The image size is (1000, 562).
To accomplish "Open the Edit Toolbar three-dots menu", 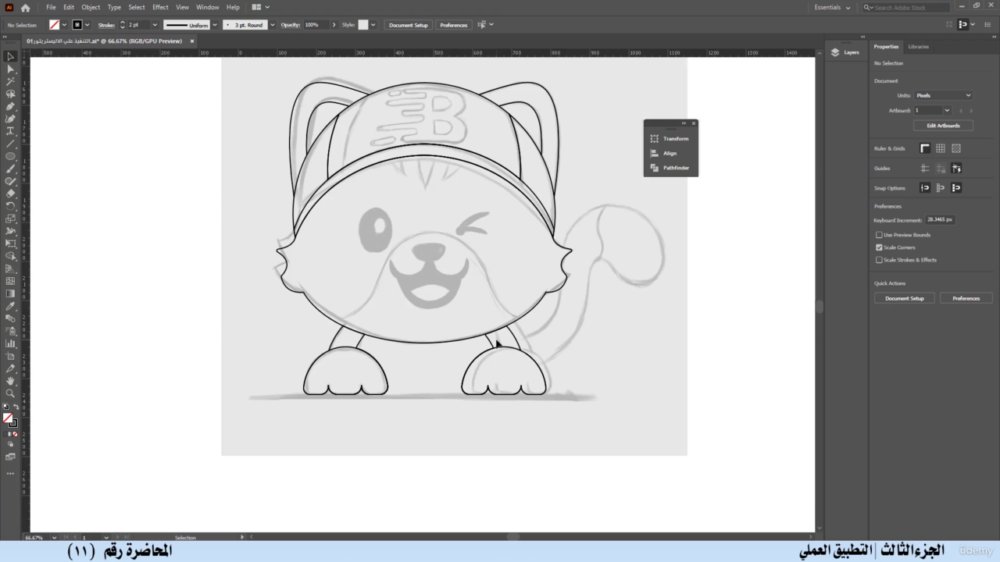I will tap(10, 474).
